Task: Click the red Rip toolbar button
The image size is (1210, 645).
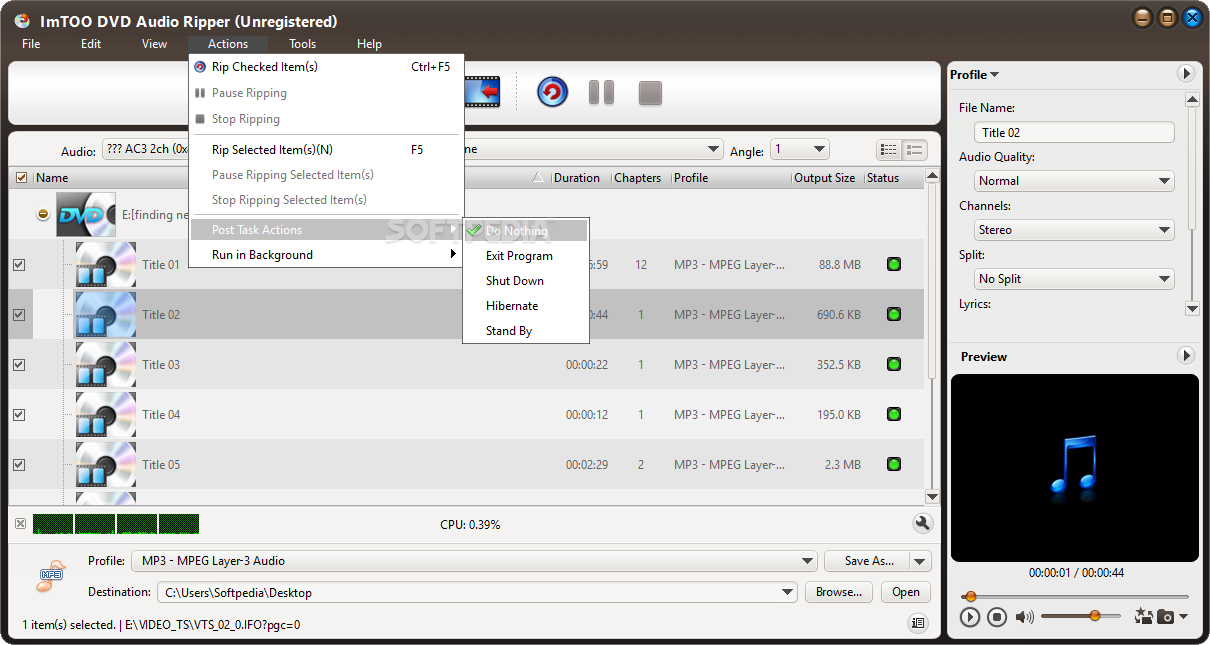Action: [x=552, y=92]
